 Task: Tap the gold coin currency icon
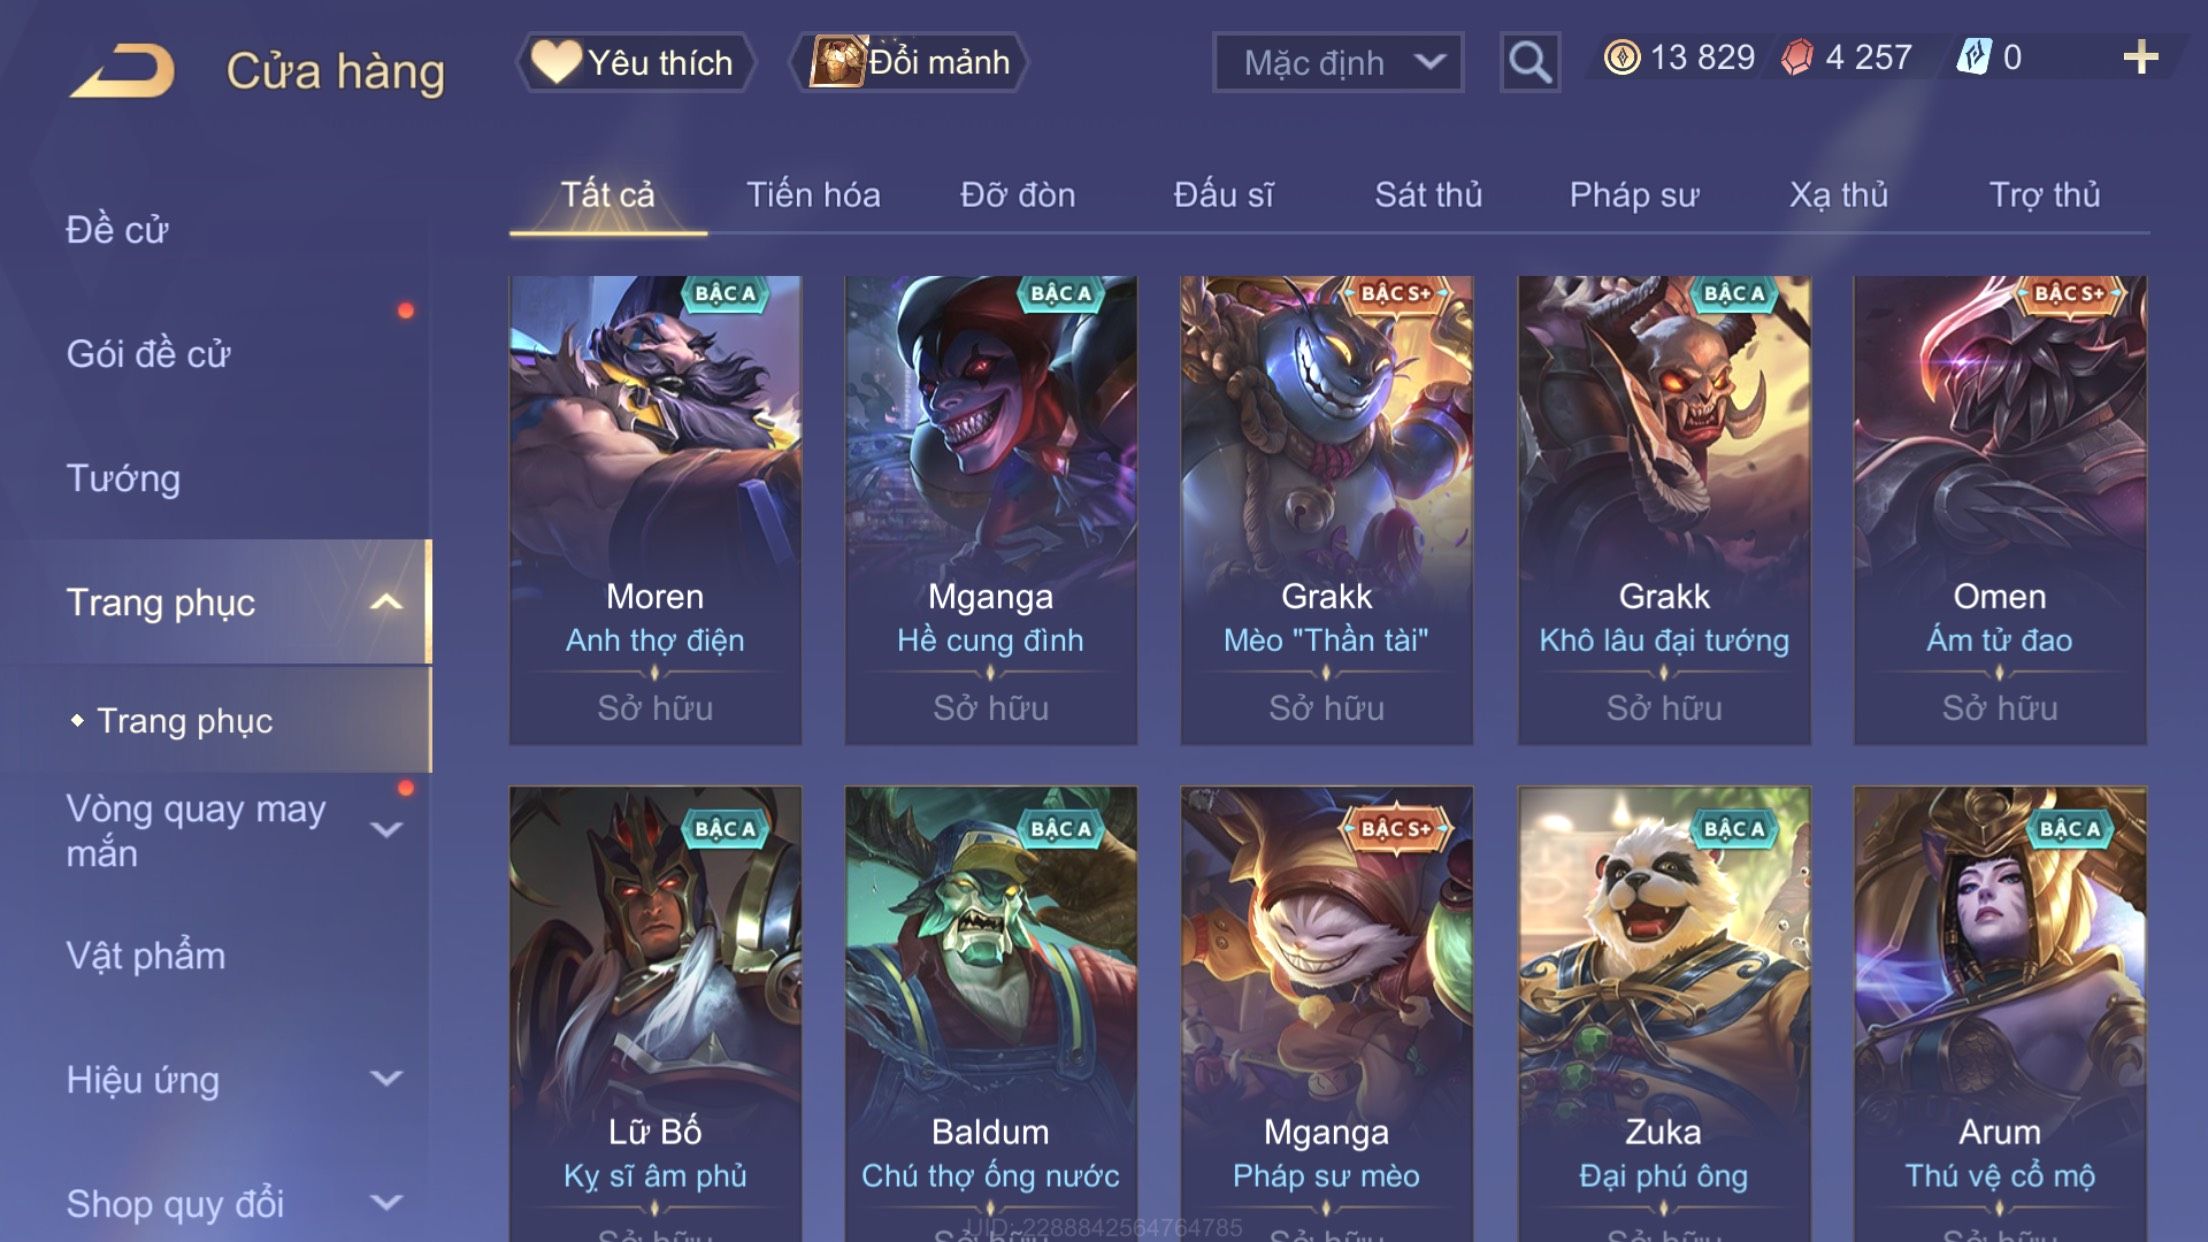click(1622, 57)
